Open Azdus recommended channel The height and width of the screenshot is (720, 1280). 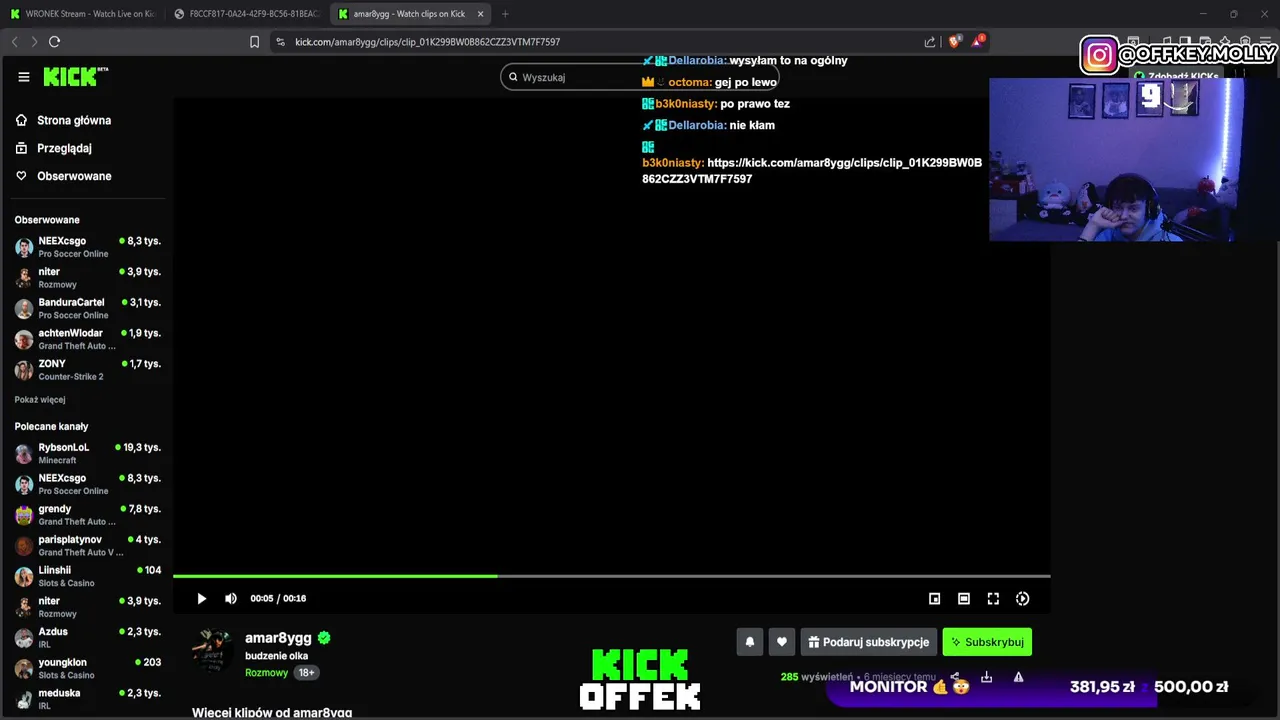pyautogui.click(x=88, y=638)
